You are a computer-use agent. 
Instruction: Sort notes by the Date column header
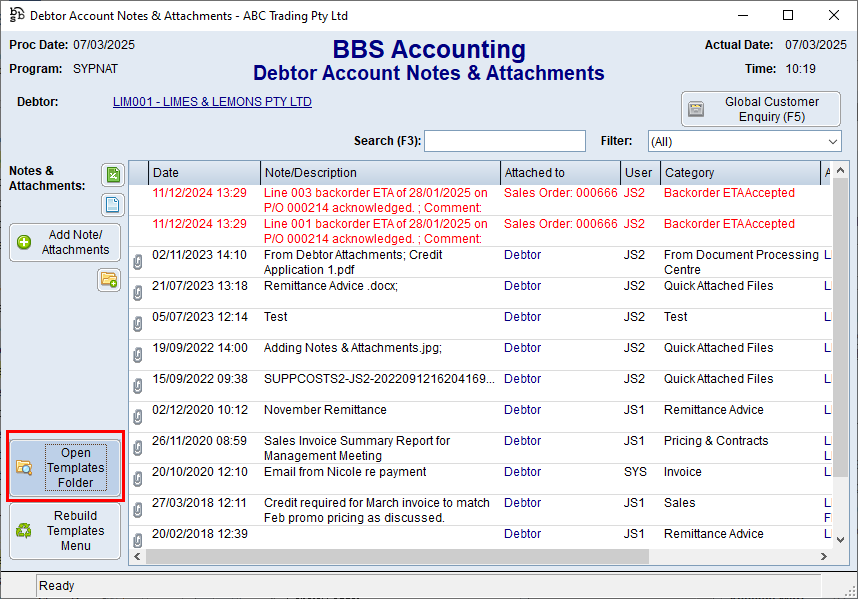pyautogui.click(x=204, y=172)
